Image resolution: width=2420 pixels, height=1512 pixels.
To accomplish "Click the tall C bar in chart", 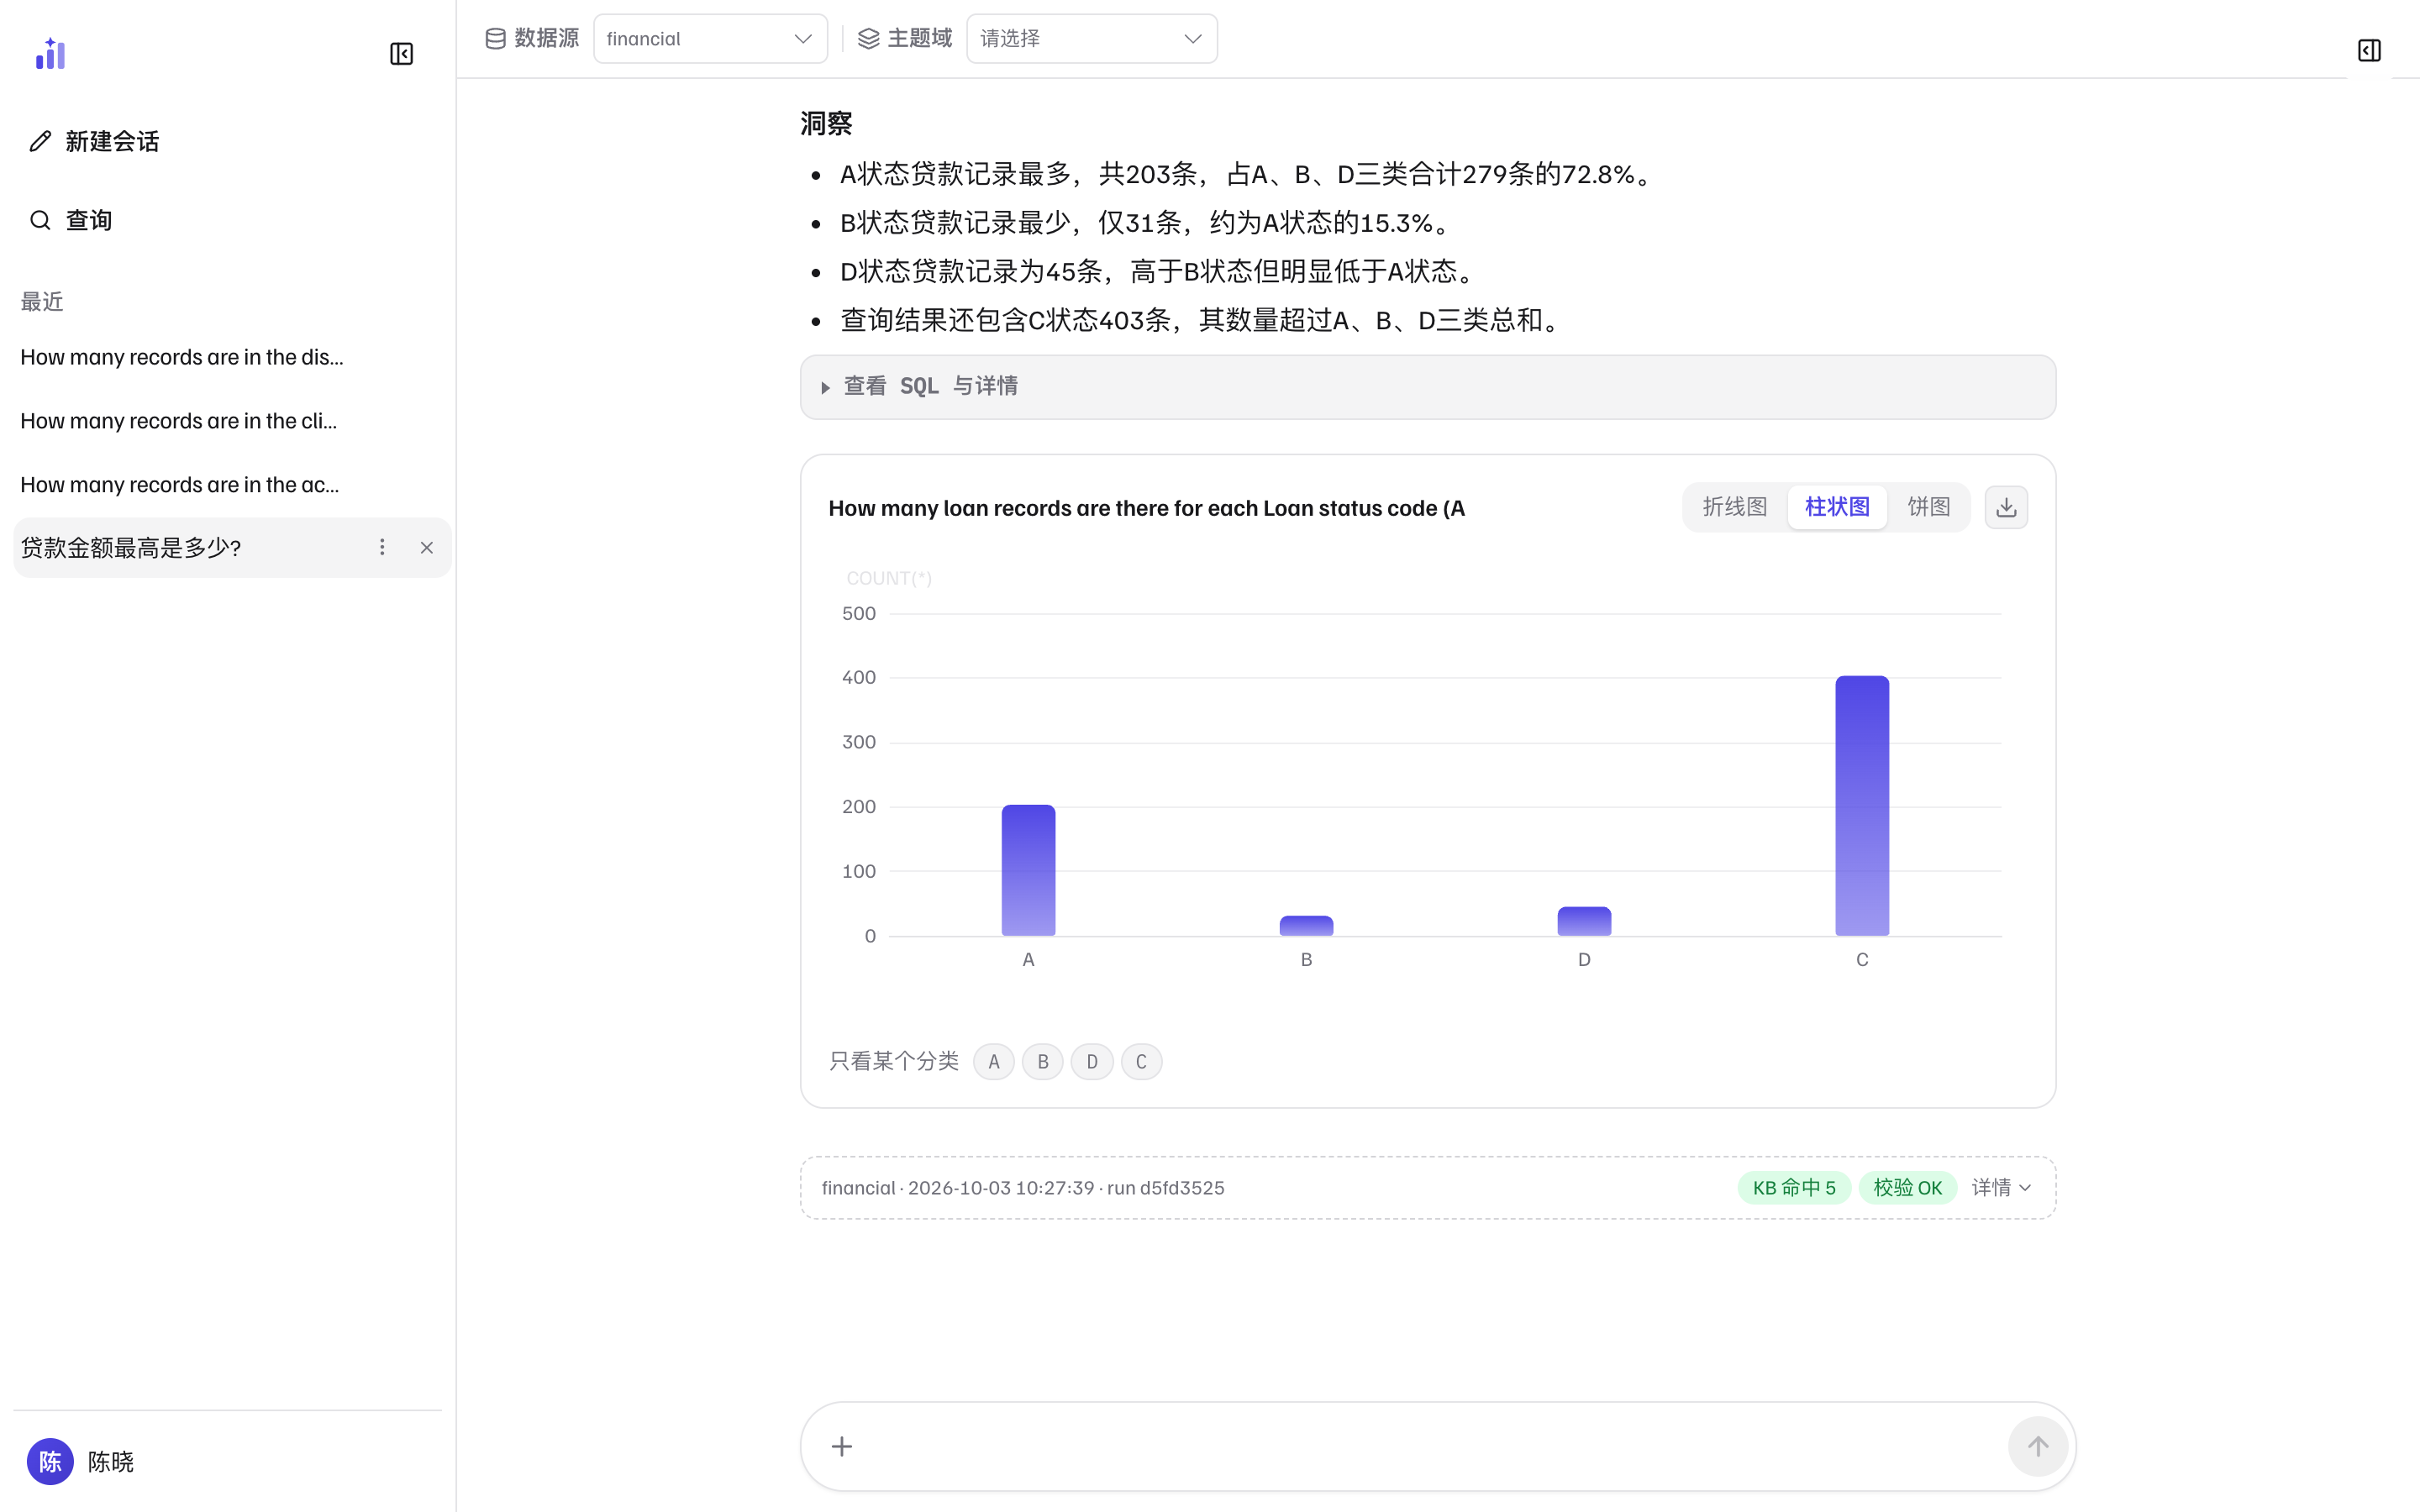I will tap(1862, 806).
